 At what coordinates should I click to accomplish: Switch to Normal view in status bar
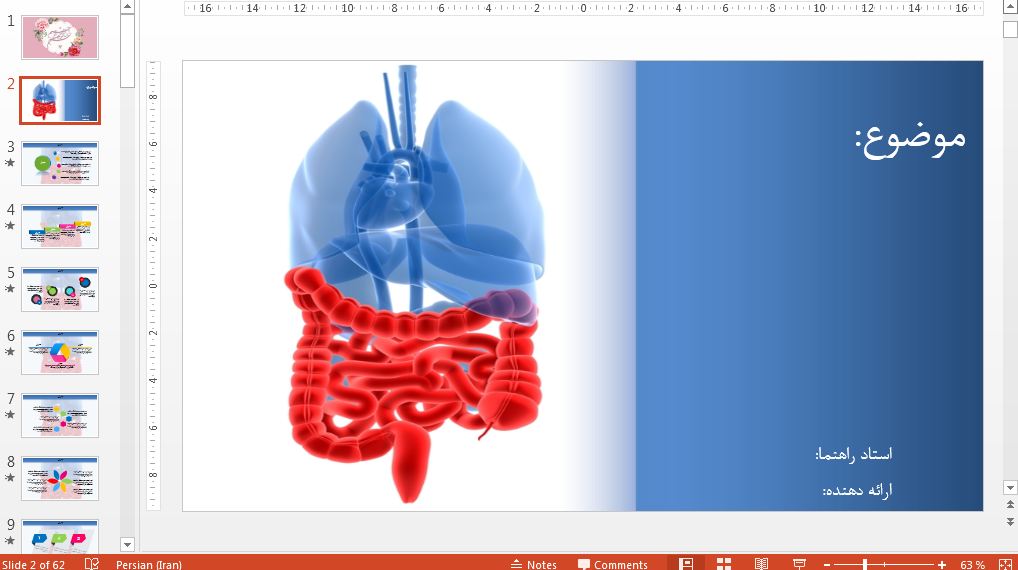click(x=686, y=564)
